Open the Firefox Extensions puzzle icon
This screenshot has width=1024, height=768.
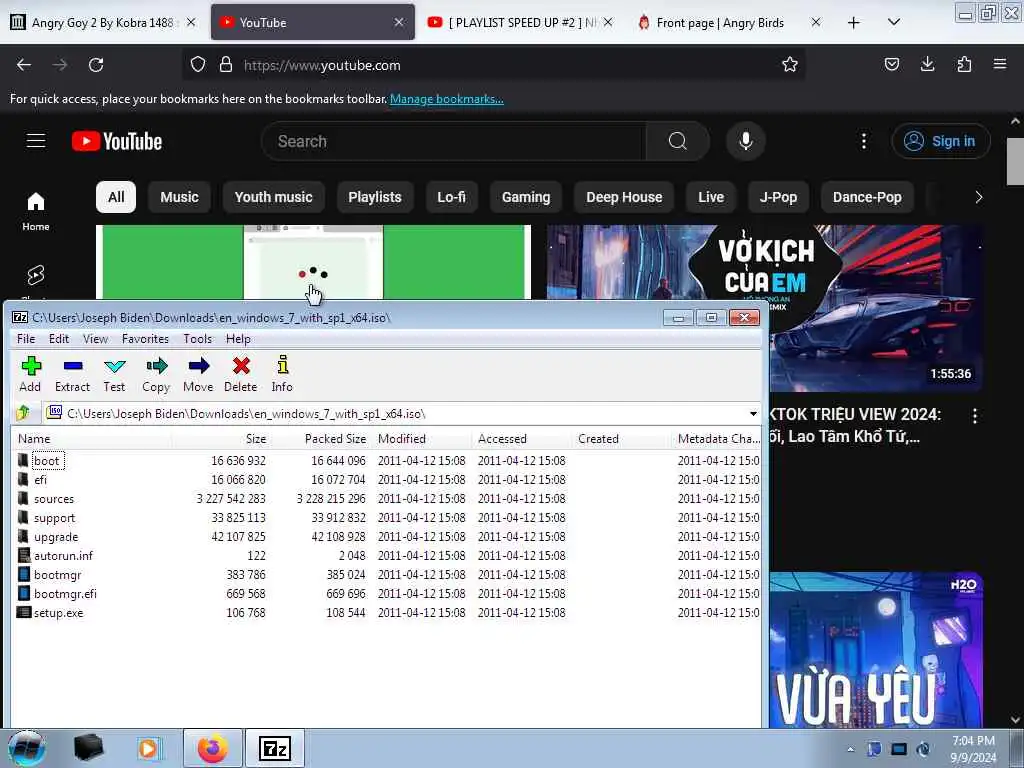coord(964,64)
